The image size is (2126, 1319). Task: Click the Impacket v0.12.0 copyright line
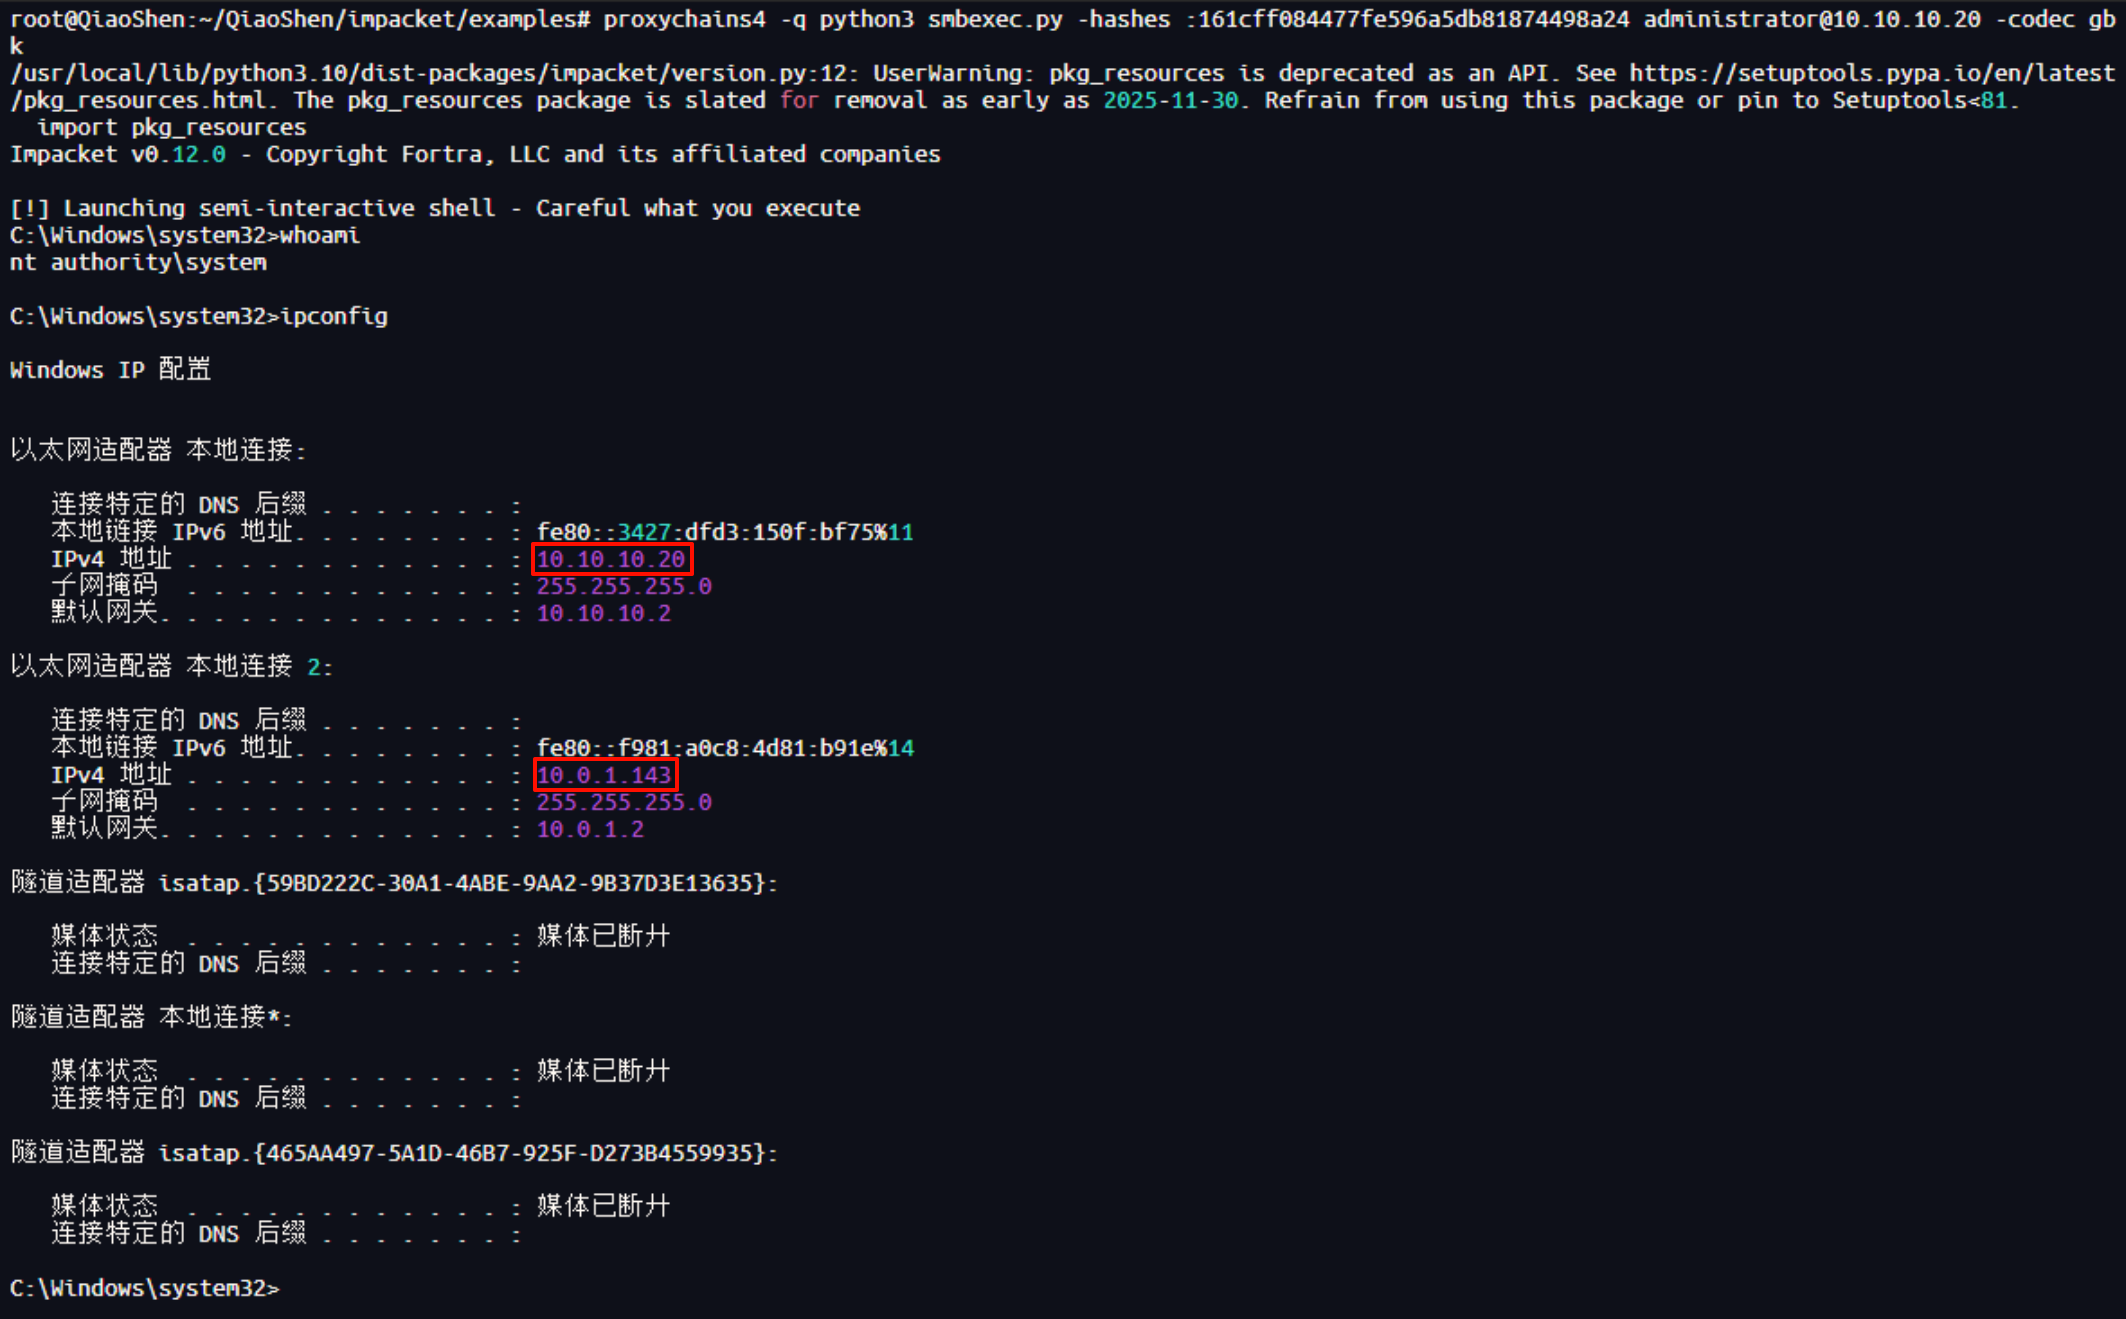[x=475, y=154]
